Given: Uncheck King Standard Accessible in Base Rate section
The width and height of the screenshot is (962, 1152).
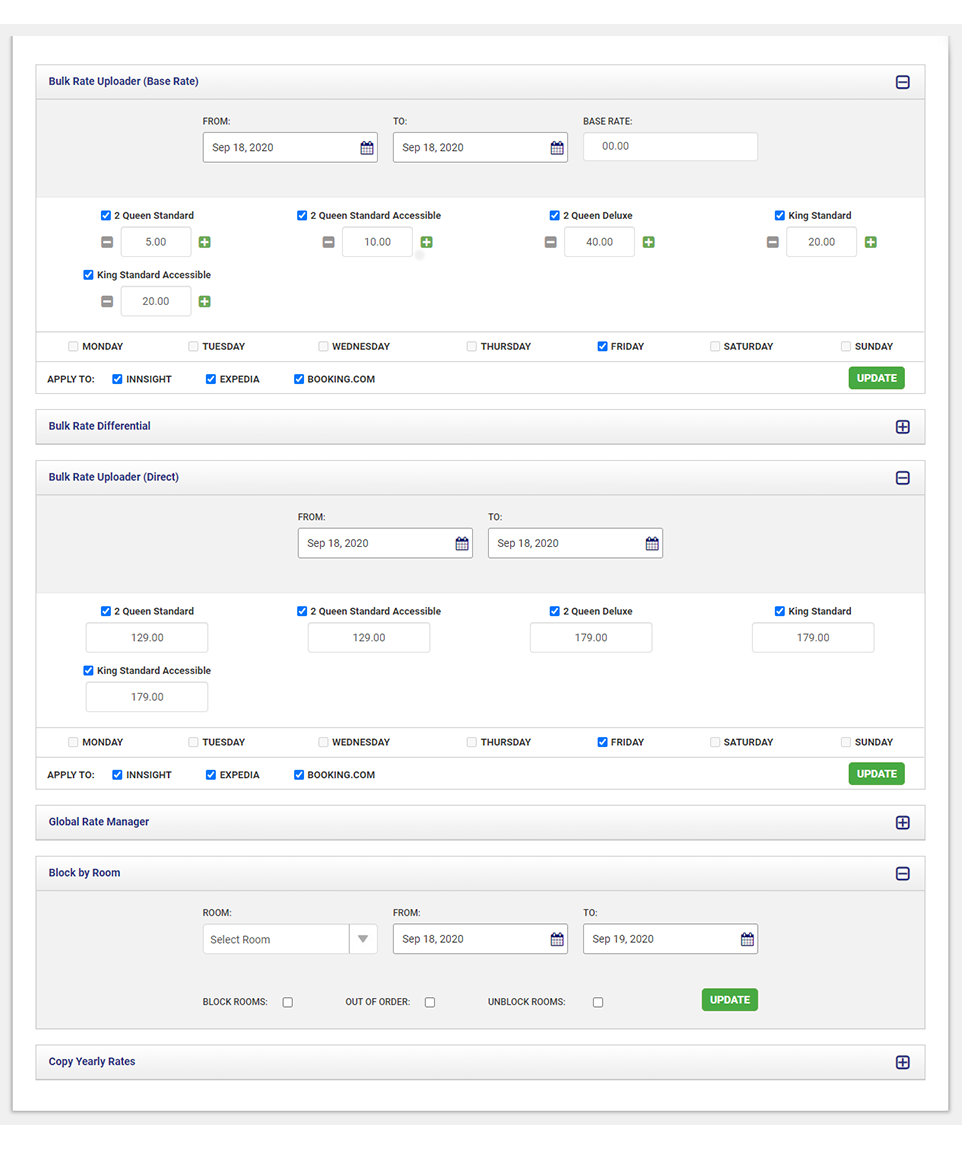Looking at the screenshot, I should pyautogui.click(x=88, y=275).
